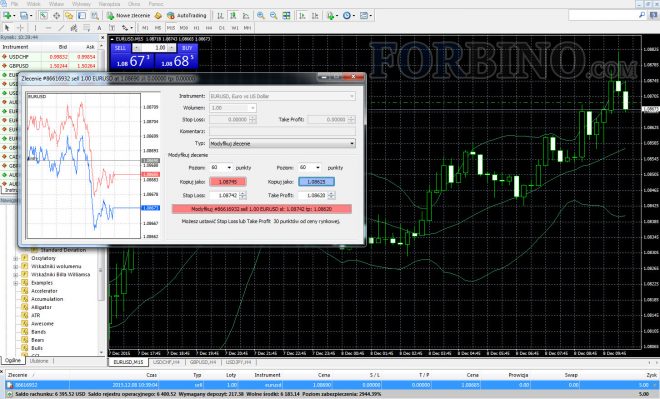660x399 pixels.
Task: Click the tile windows grid icon
Action: click(x=286, y=16)
